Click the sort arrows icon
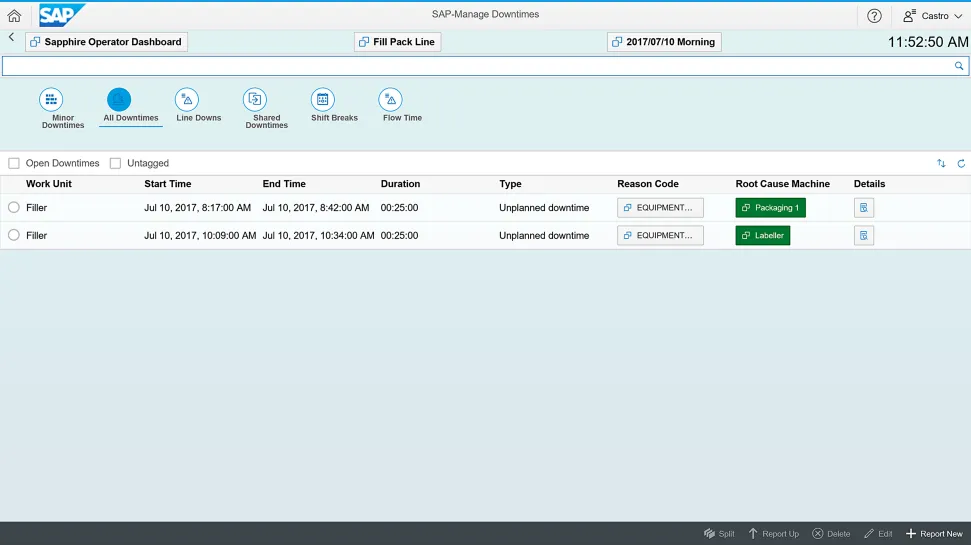This screenshot has width=971, height=545. click(941, 163)
